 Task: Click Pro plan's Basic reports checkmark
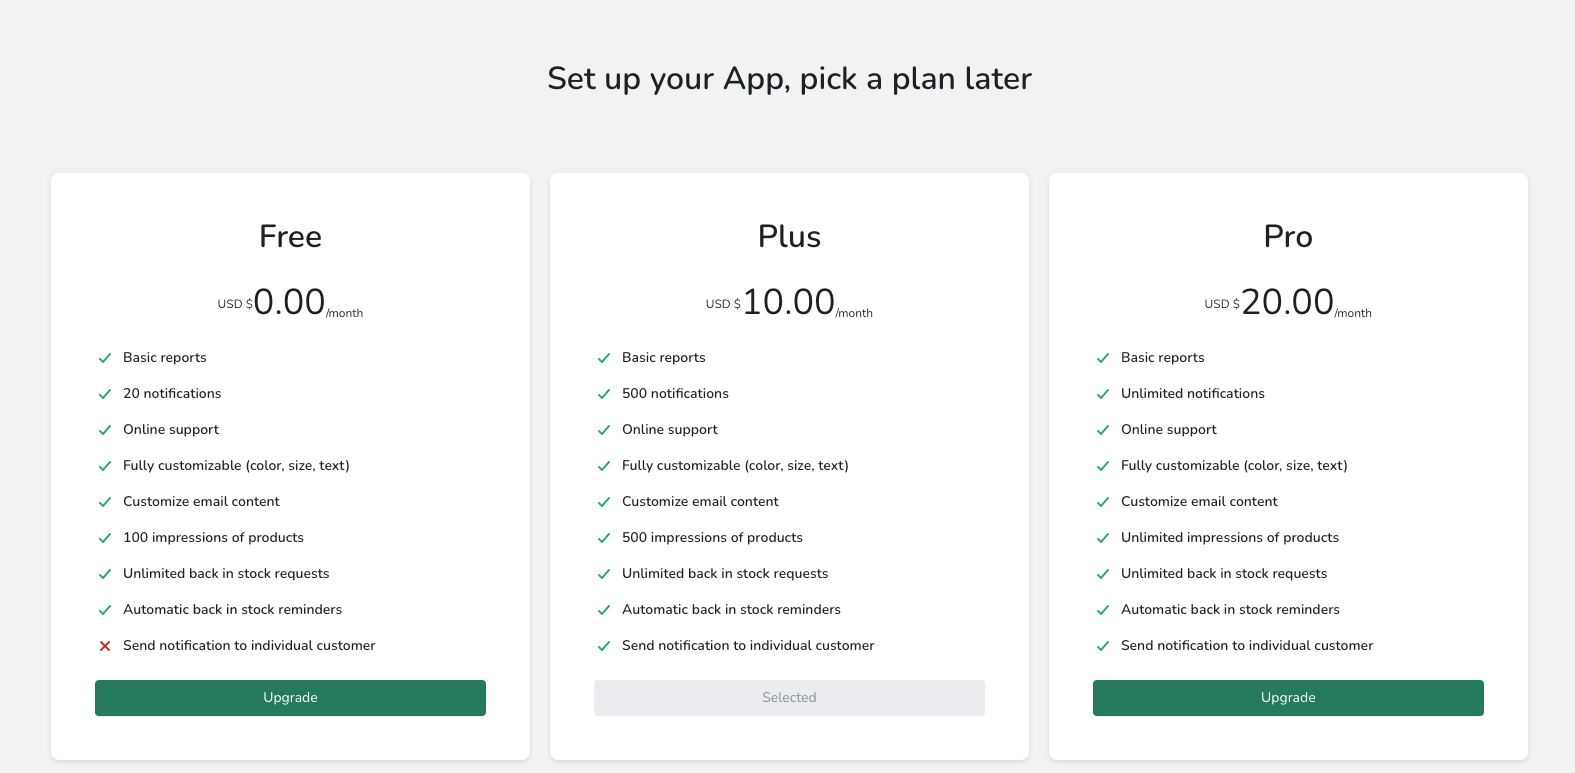coord(1103,358)
